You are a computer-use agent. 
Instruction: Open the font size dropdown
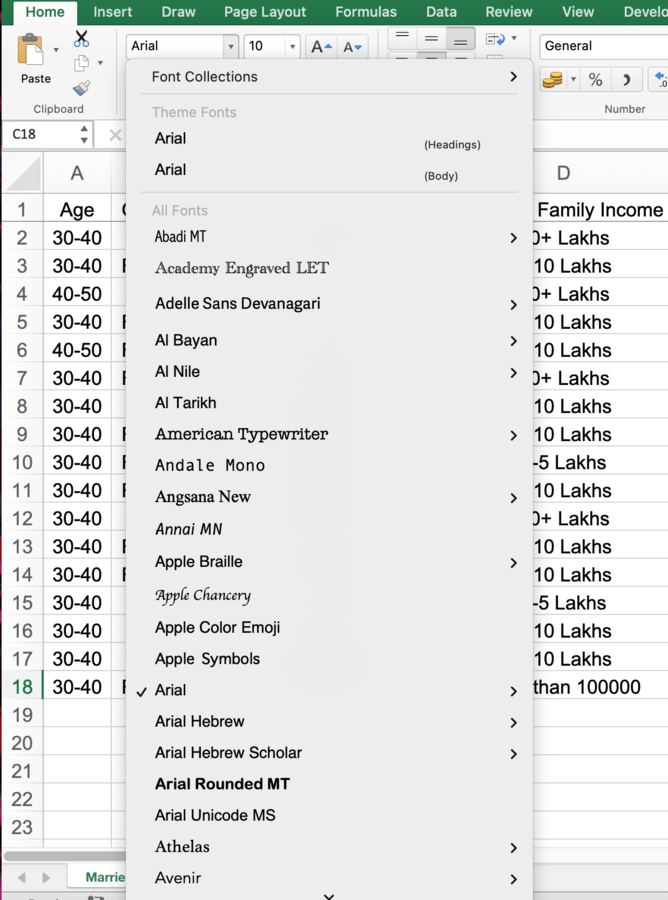tap(292, 46)
